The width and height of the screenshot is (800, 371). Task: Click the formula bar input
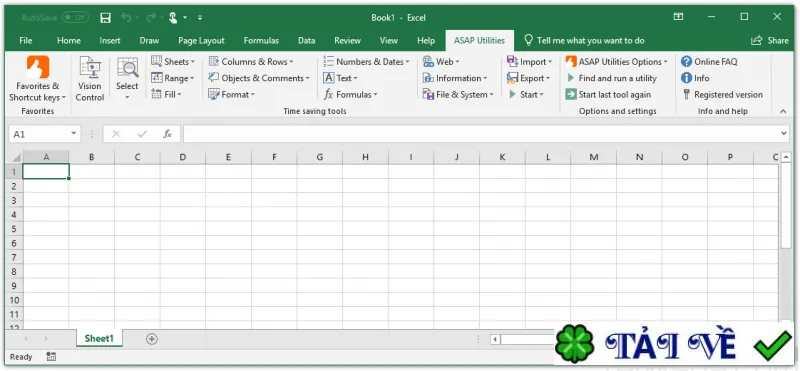[481, 134]
